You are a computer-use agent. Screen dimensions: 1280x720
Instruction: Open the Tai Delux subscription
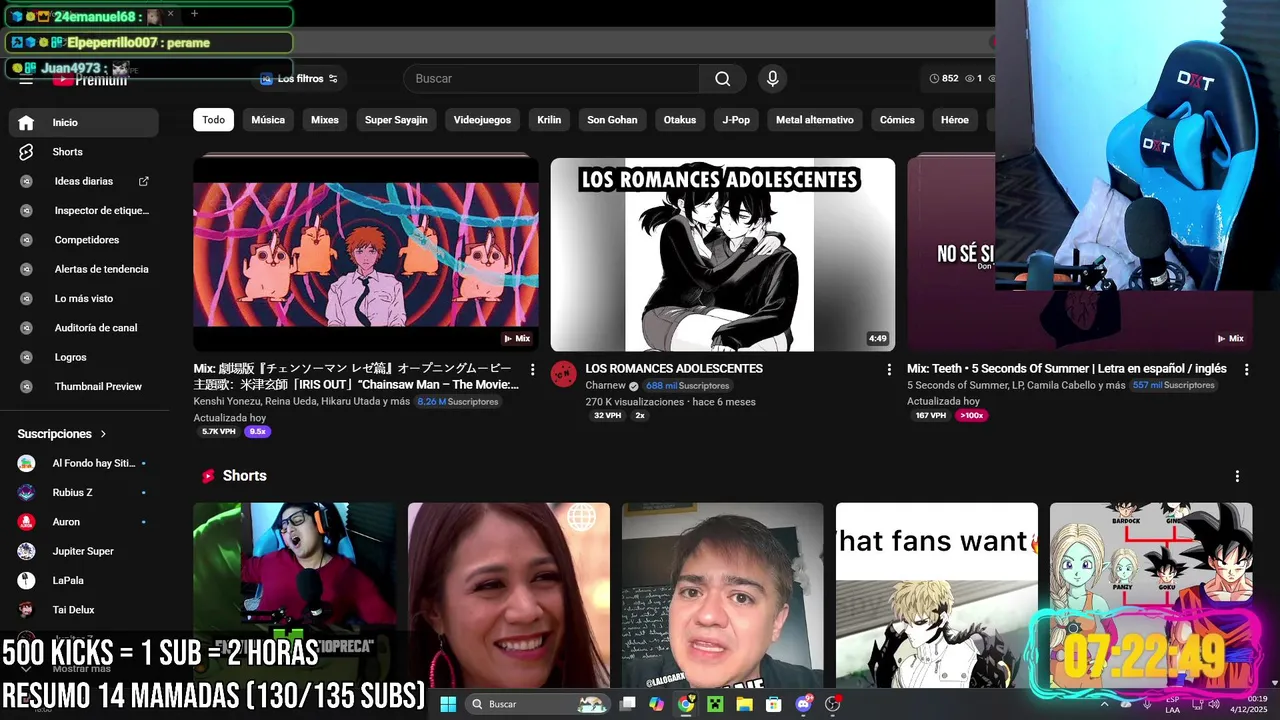pos(84,610)
